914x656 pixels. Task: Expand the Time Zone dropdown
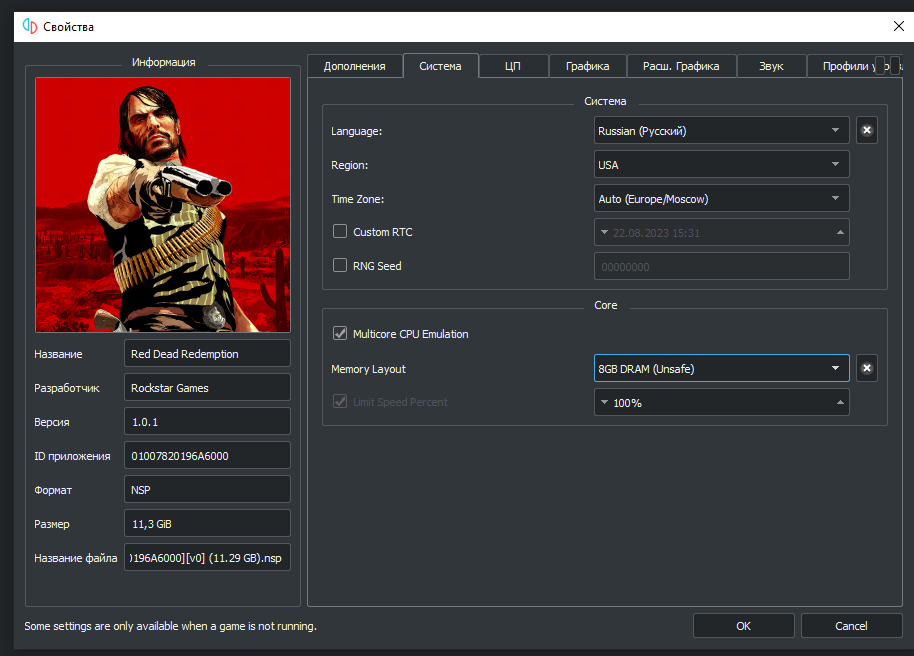point(721,198)
